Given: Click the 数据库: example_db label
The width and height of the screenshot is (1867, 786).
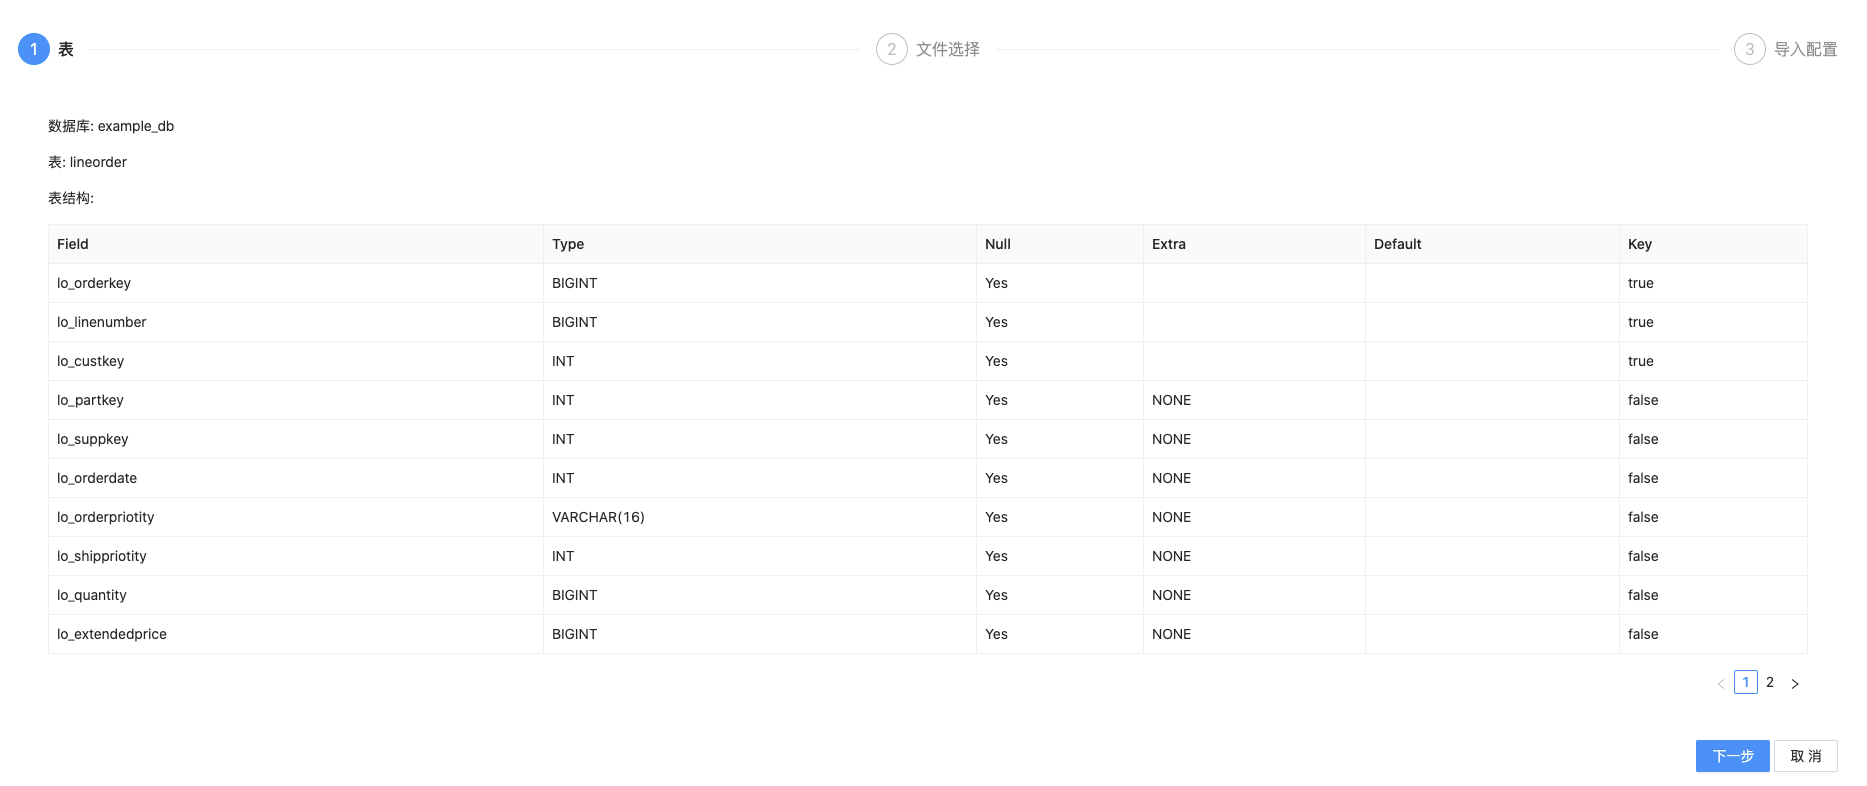Looking at the screenshot, I should pyautogui.click(x=111, y=126).
